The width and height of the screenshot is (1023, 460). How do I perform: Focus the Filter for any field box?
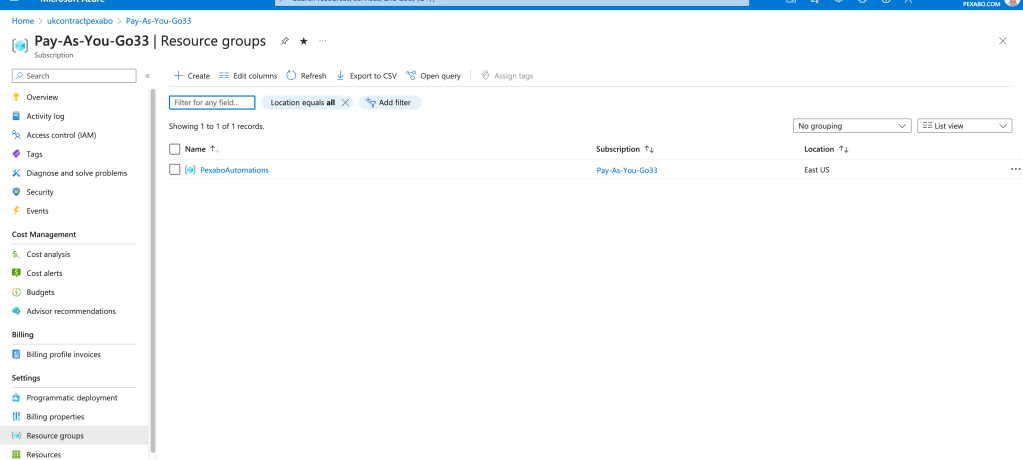coord(212,103)
